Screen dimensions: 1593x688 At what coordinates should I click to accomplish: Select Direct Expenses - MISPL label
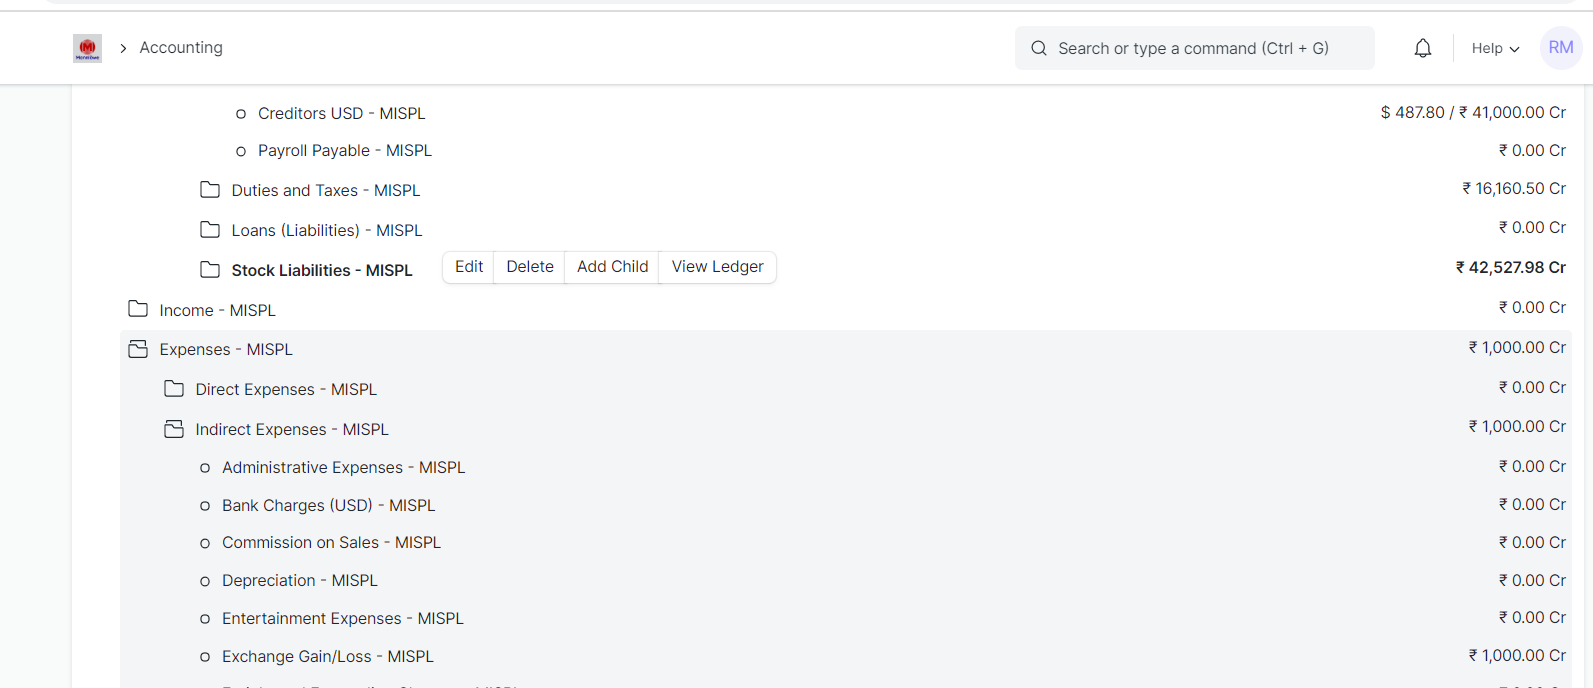[x=287, y=389]
